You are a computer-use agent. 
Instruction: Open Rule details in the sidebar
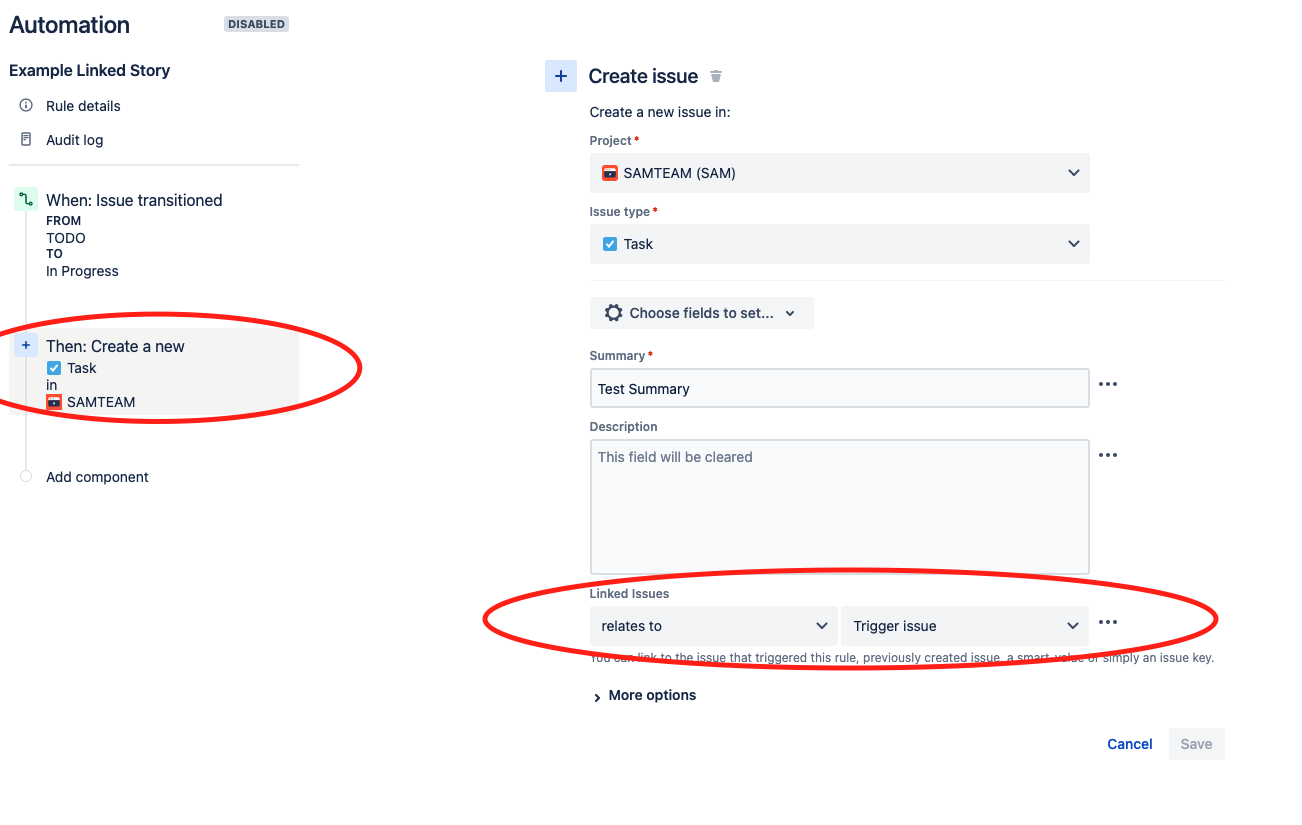83,105
